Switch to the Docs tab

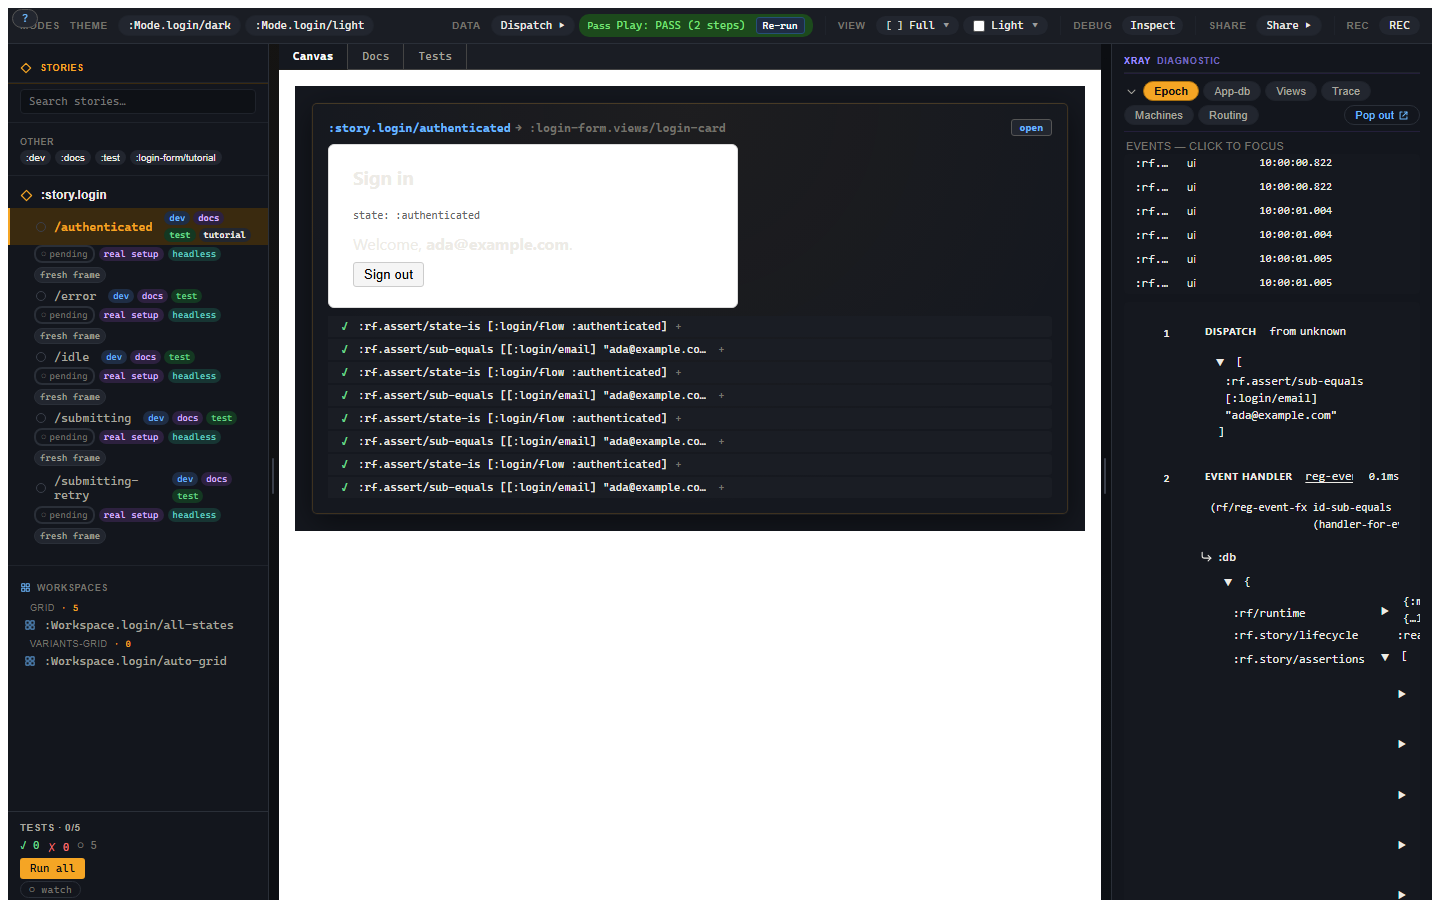click(x=376, y=57)
